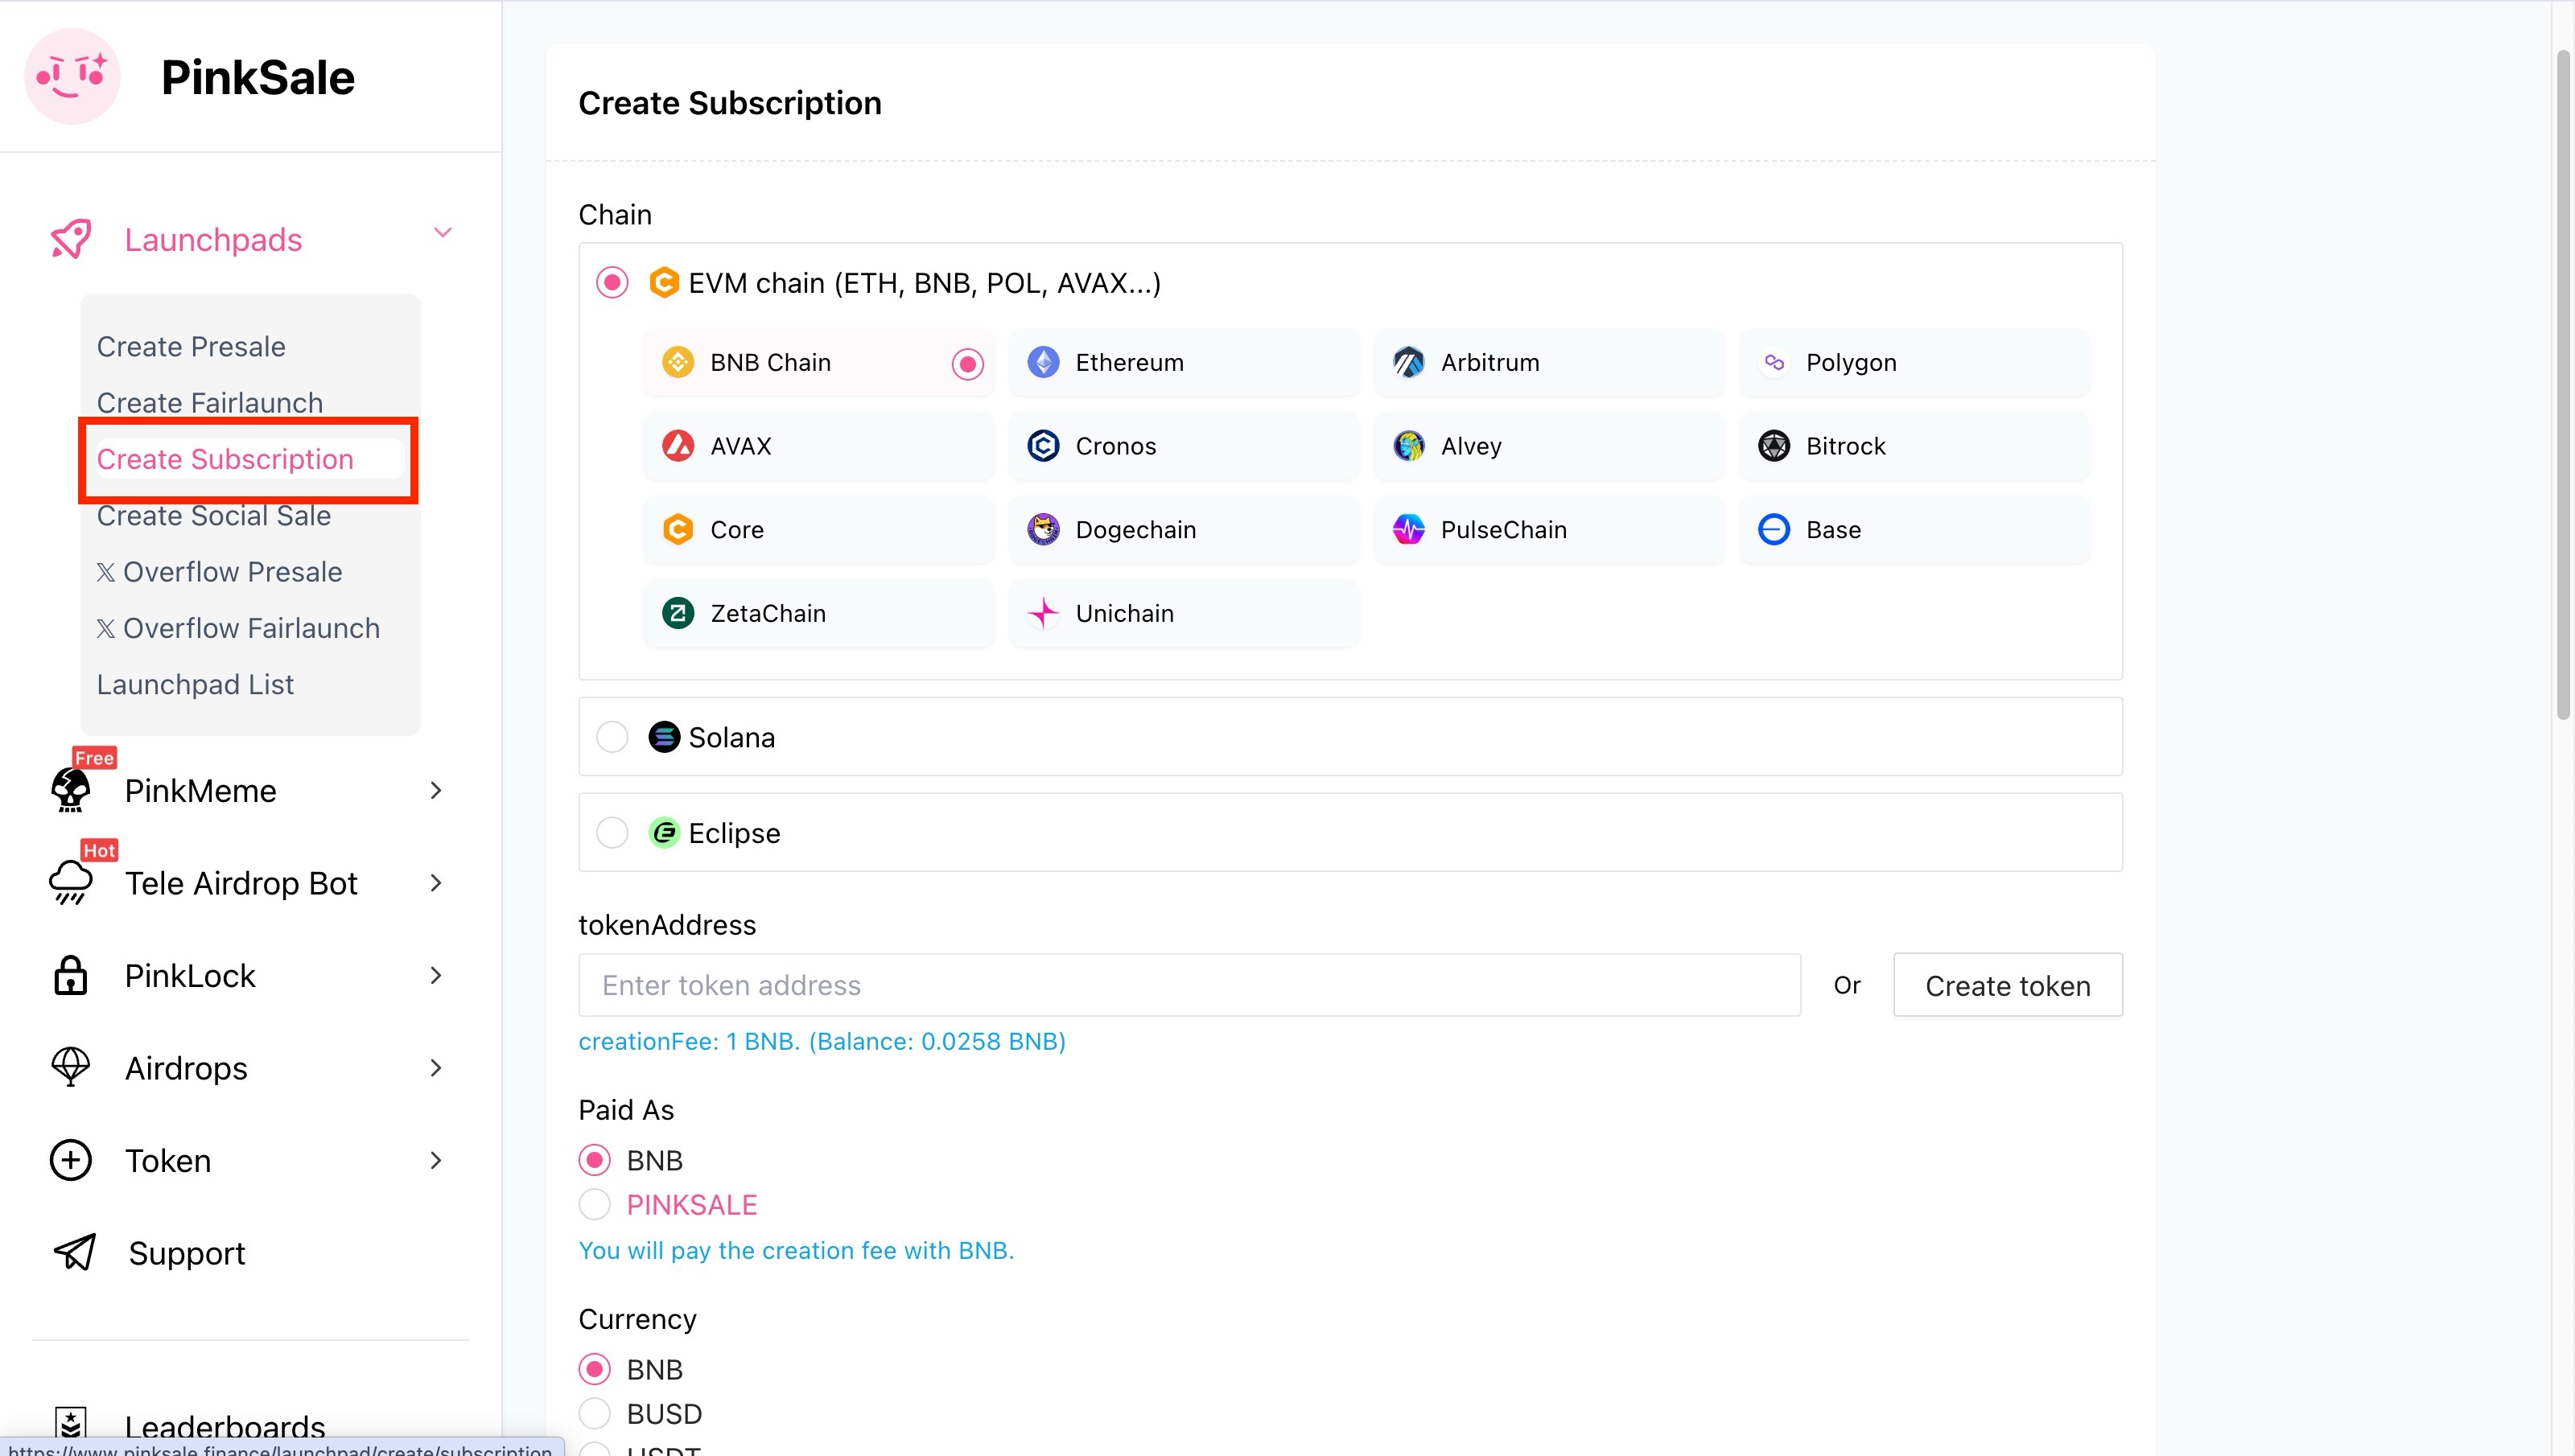Select the BNB Chain radio indicator
Viewport: 2575px width, 1456px height.
tap(967, 363)
